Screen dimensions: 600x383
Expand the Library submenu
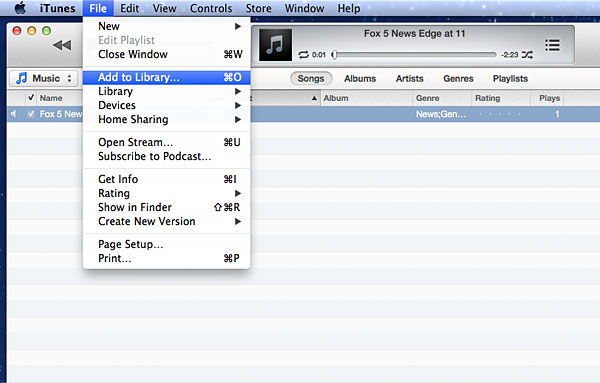pos(166,91)
